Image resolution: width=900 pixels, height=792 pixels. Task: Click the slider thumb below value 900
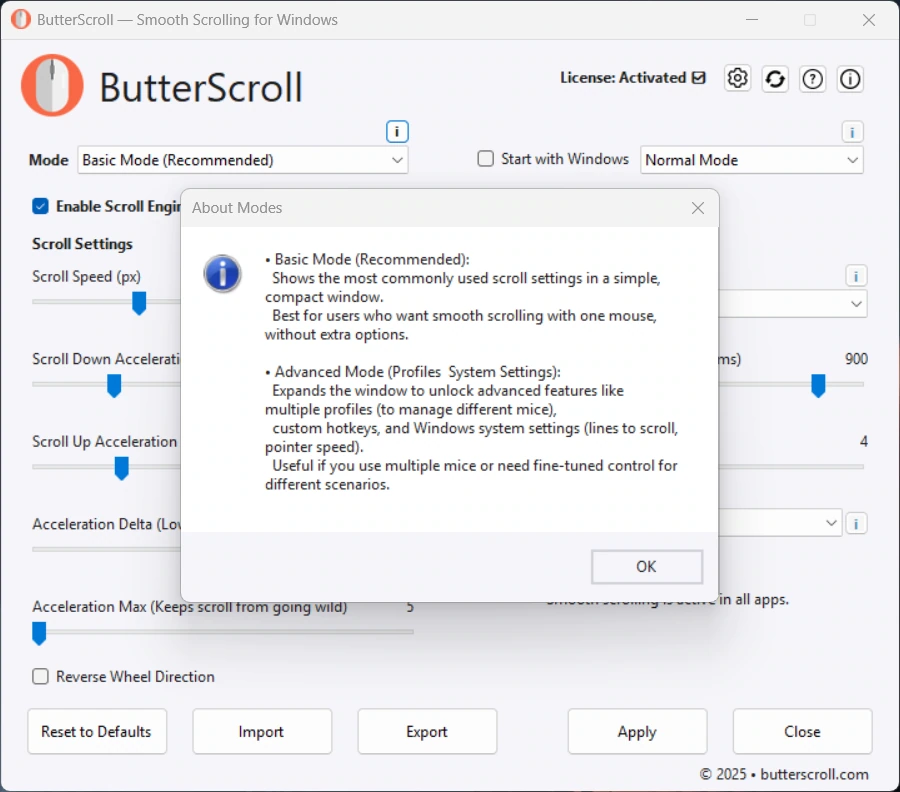click(x=818, y=386)
